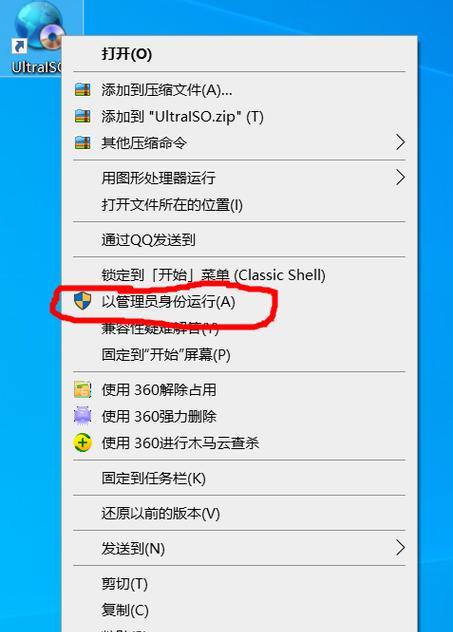The image size is (453, 632).
Task: Choose 通过QQ发送到 menu entry
Action: tap(239, 240)
